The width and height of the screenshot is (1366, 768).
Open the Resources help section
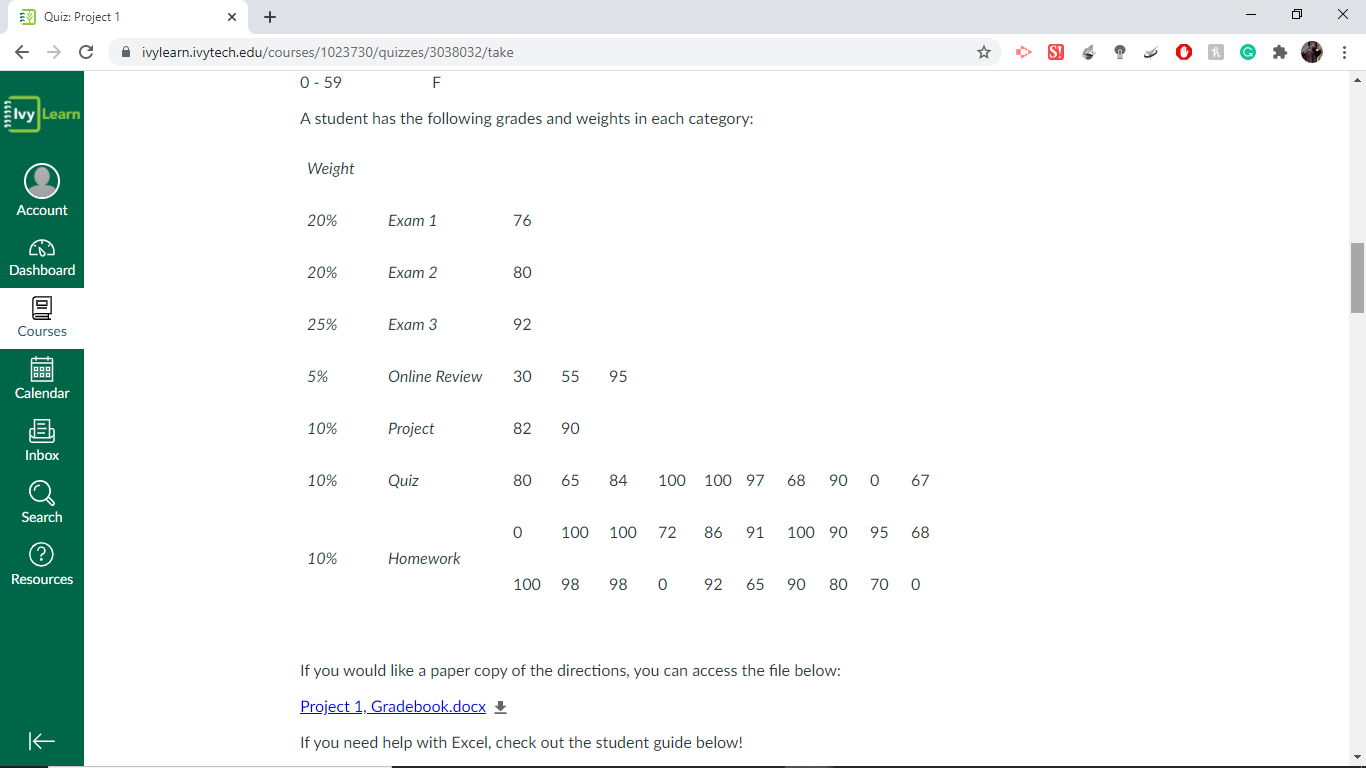tap(41, 564)
